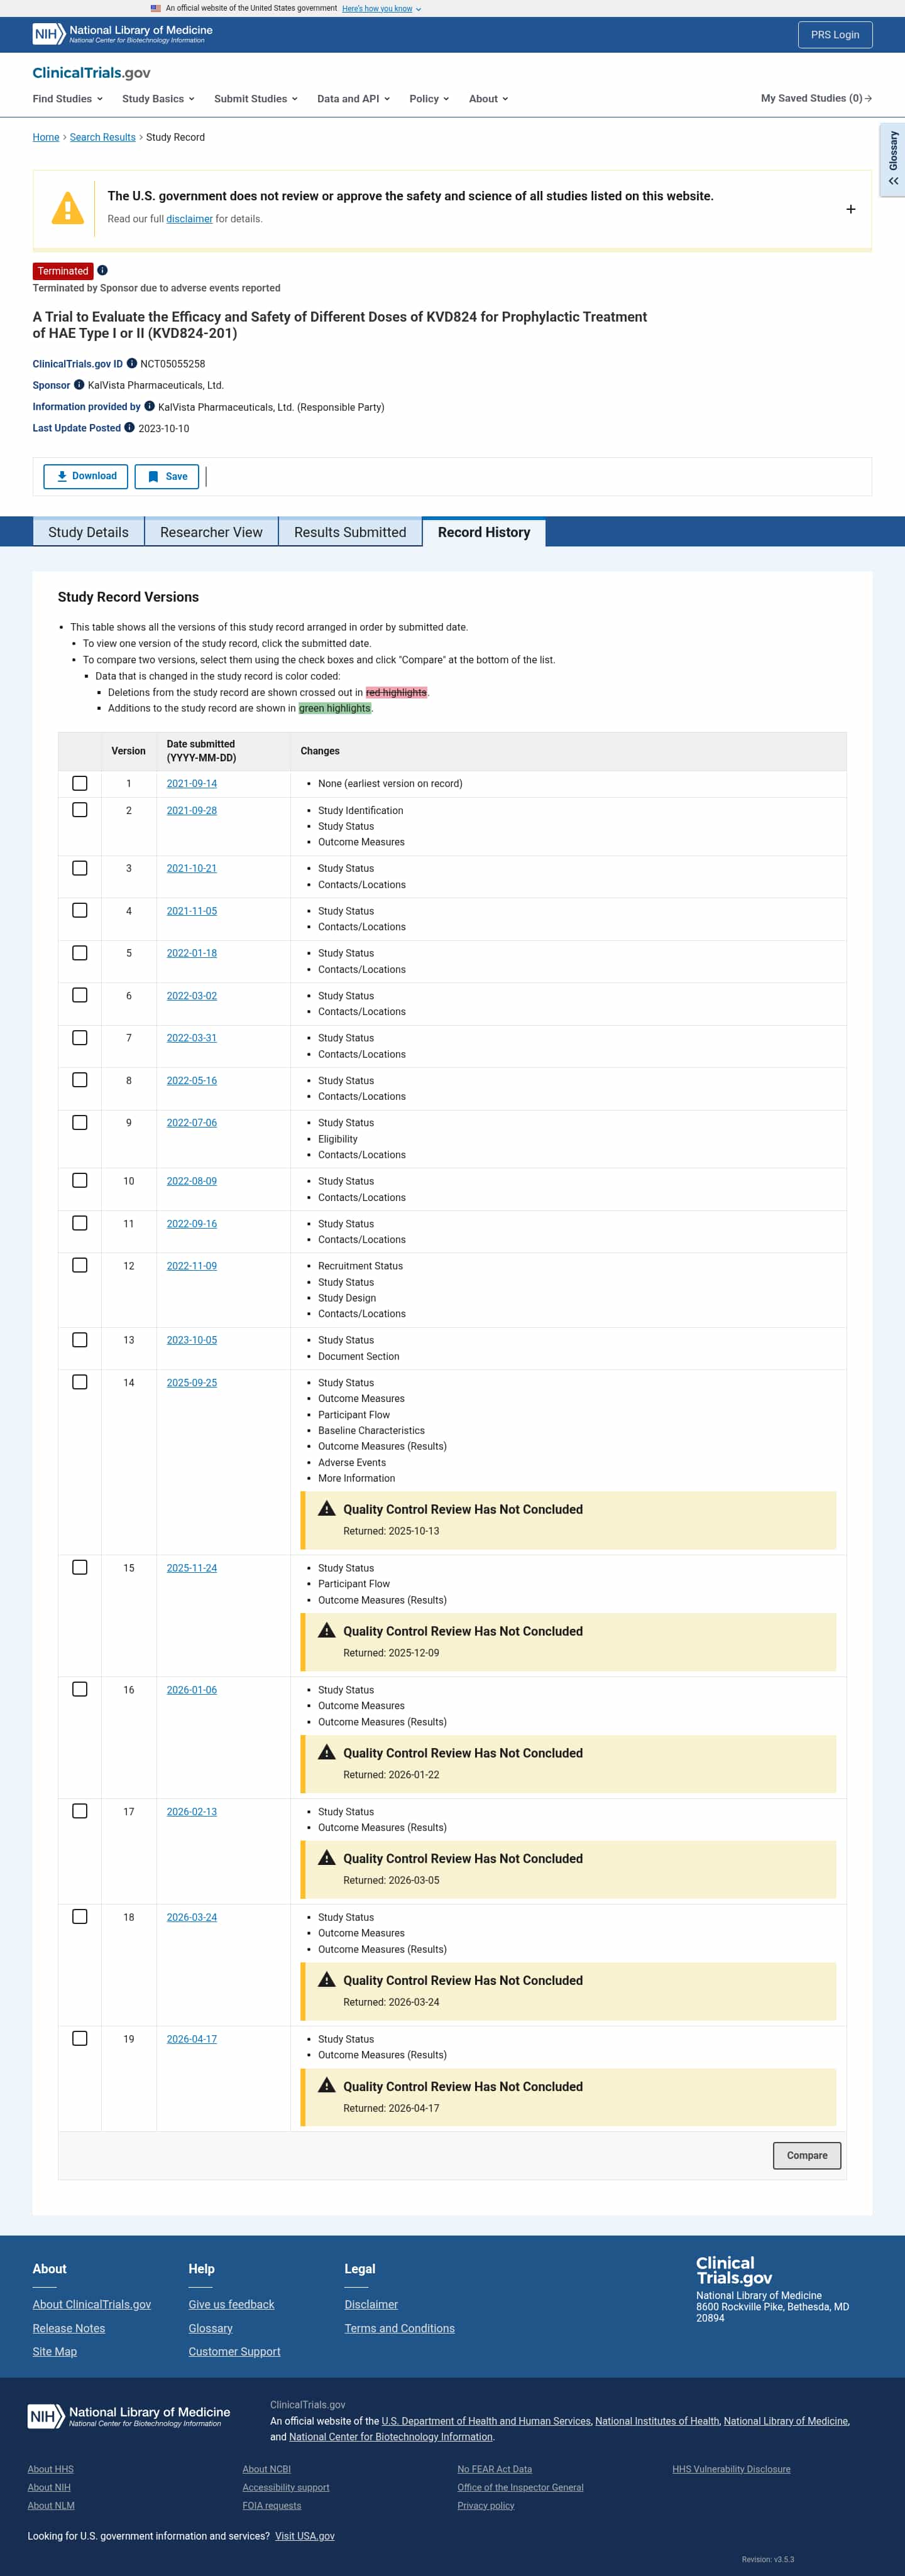
Task: Open the info icon beside Terminated status
Action: coord(102,270)
